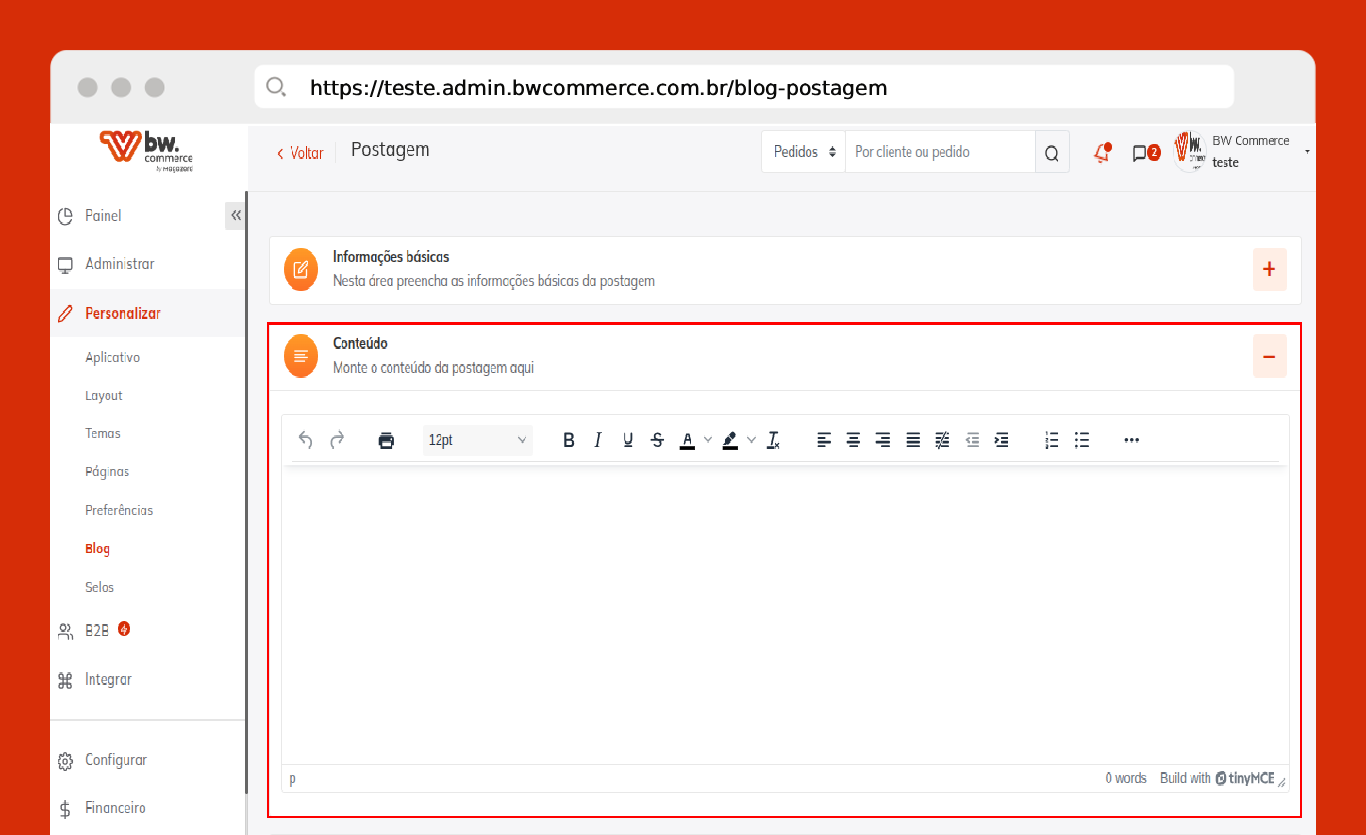Click the print icon in editor toolbar
Screen dimensions: 1366x835
(386, 440)
